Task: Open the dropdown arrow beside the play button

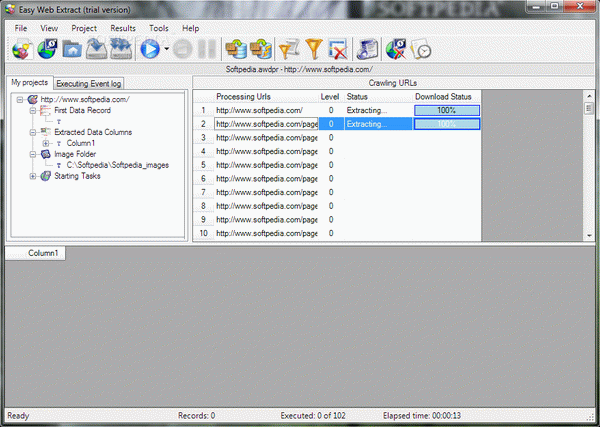Action: (x=166, y=49)
